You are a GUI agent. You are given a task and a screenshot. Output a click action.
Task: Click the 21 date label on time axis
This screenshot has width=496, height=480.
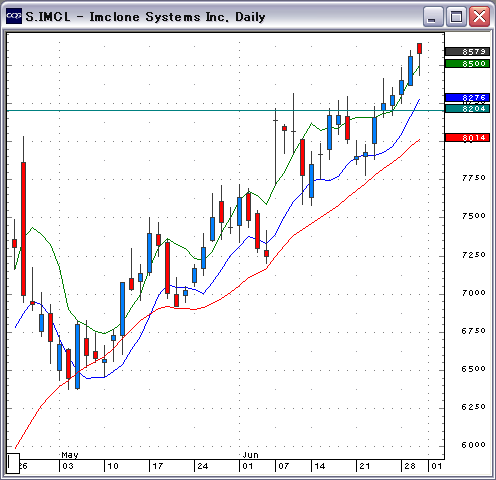point(365,466)
